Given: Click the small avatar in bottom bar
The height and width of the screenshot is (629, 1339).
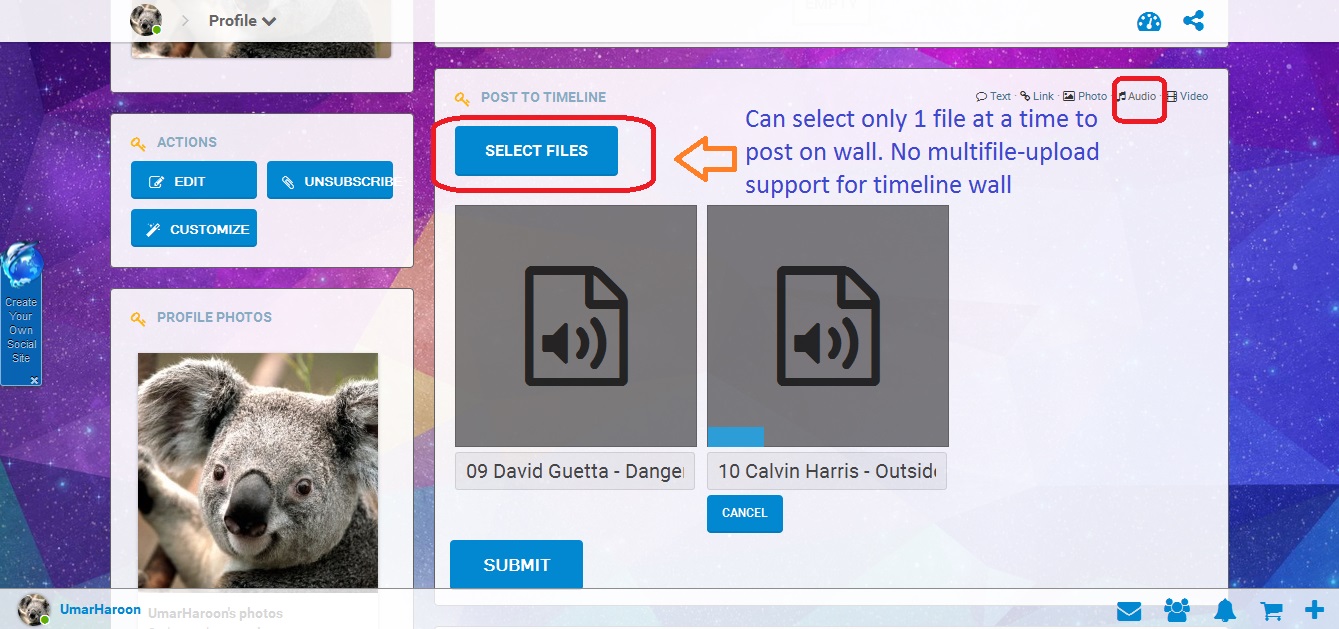Looking at the screenshot, I should coord(34,609).
